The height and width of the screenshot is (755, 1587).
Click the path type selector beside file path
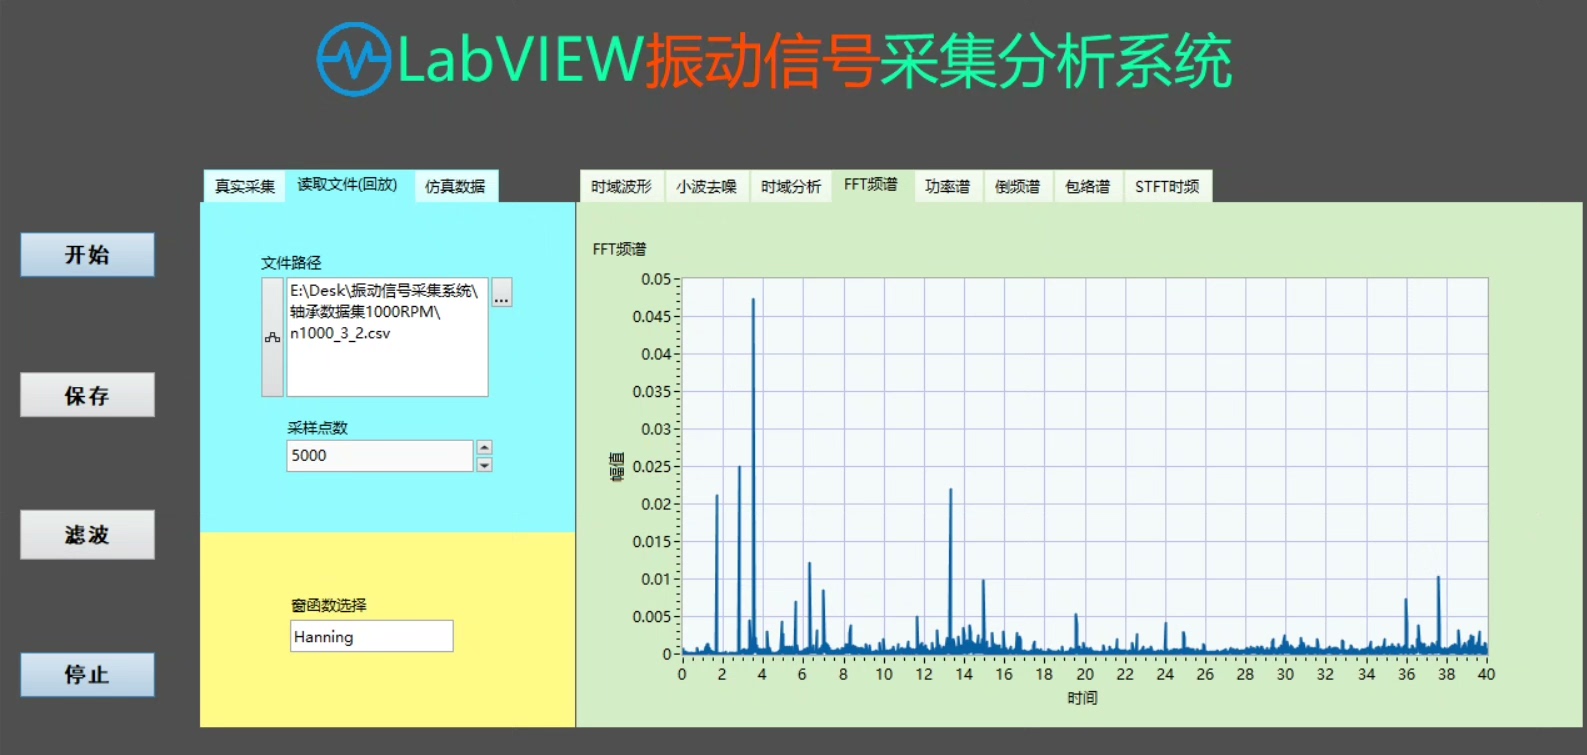coord(272,337)
